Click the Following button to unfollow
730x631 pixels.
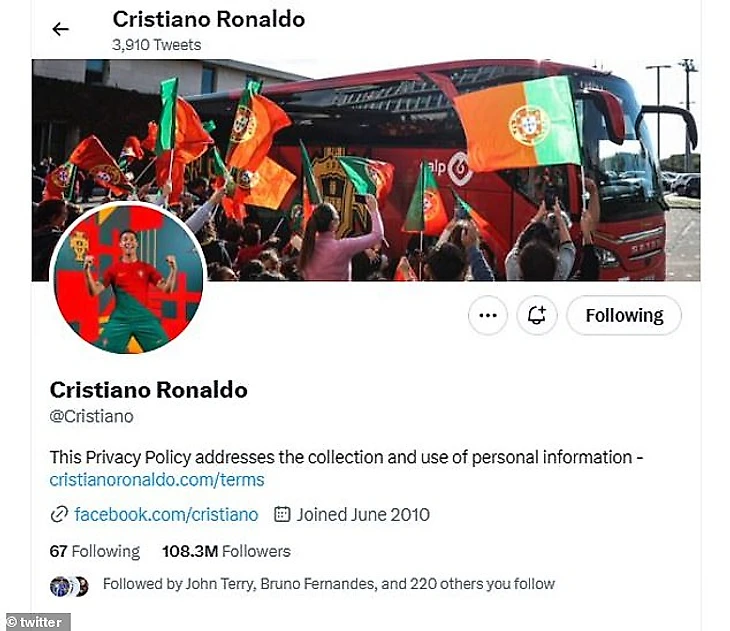pos(624,315)
